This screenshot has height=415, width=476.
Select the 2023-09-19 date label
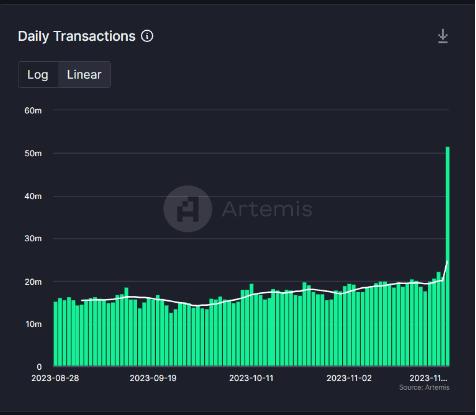(x=153, y=378)
